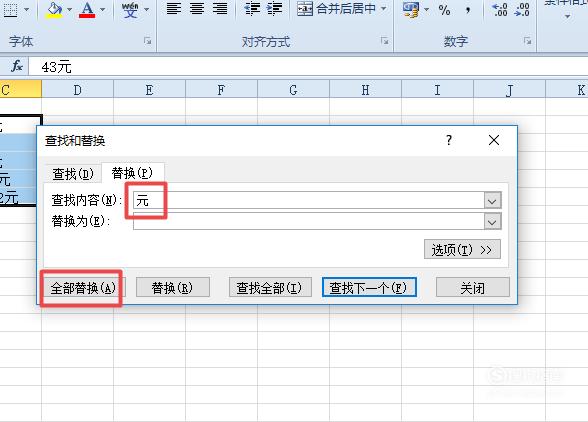Select column H header
The image size is (588, 422).
click(x=365, y=90)
